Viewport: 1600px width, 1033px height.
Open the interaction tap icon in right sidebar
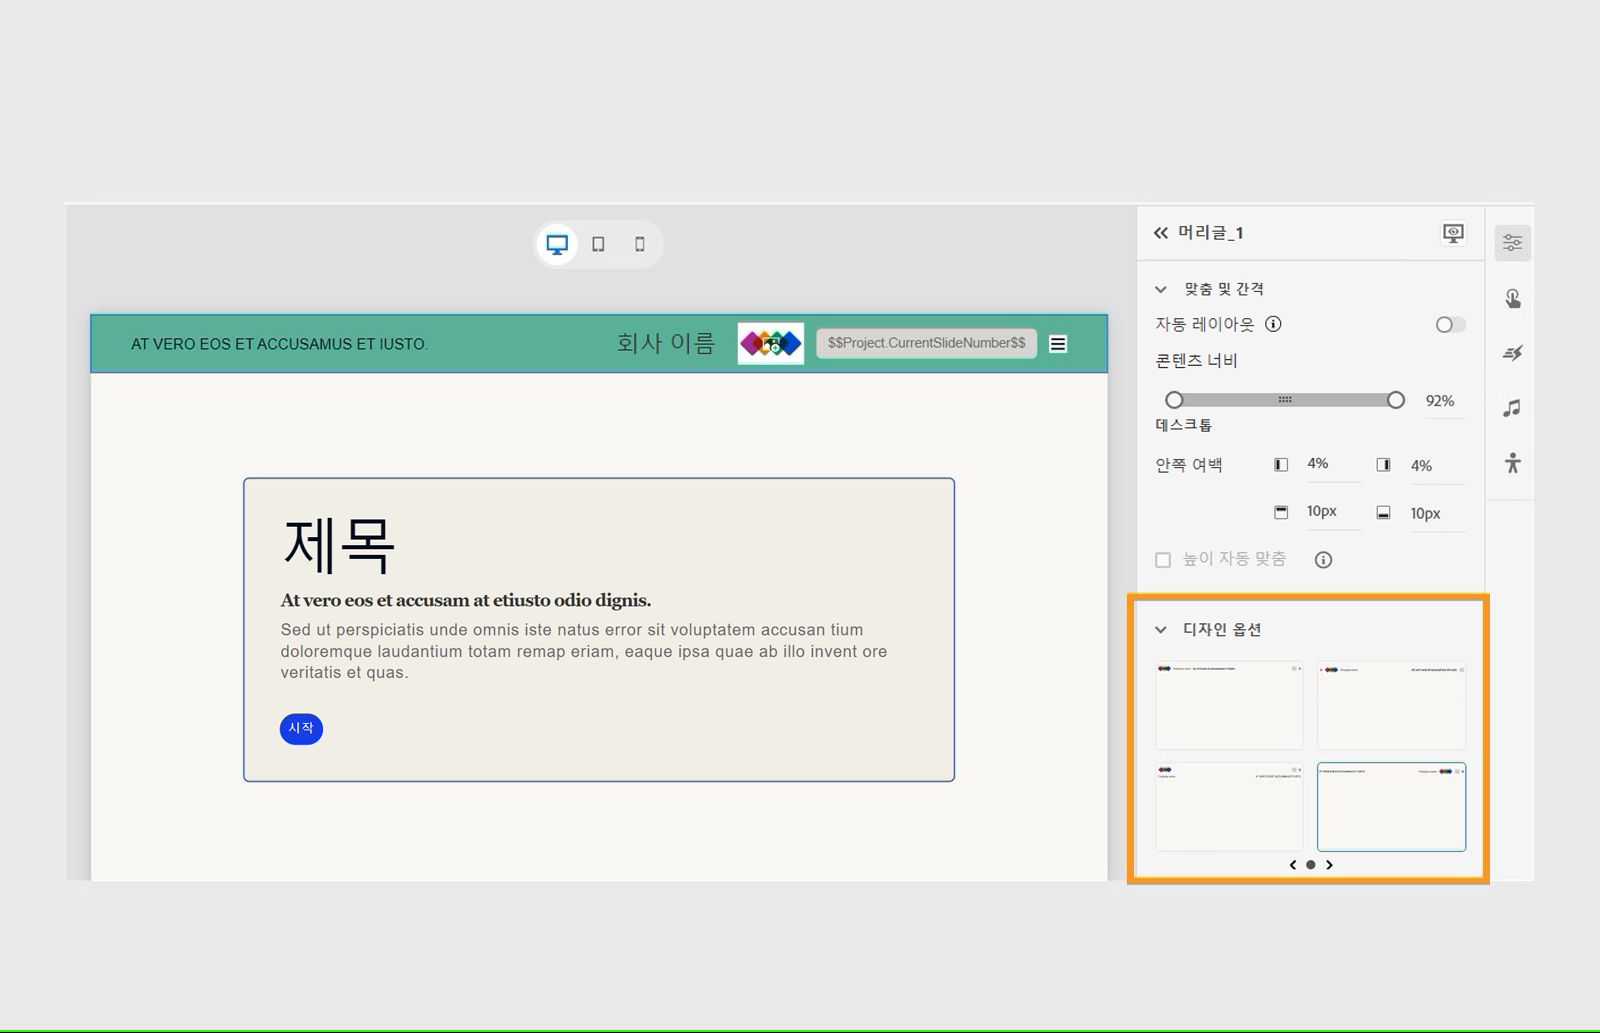pos(1513,297)
